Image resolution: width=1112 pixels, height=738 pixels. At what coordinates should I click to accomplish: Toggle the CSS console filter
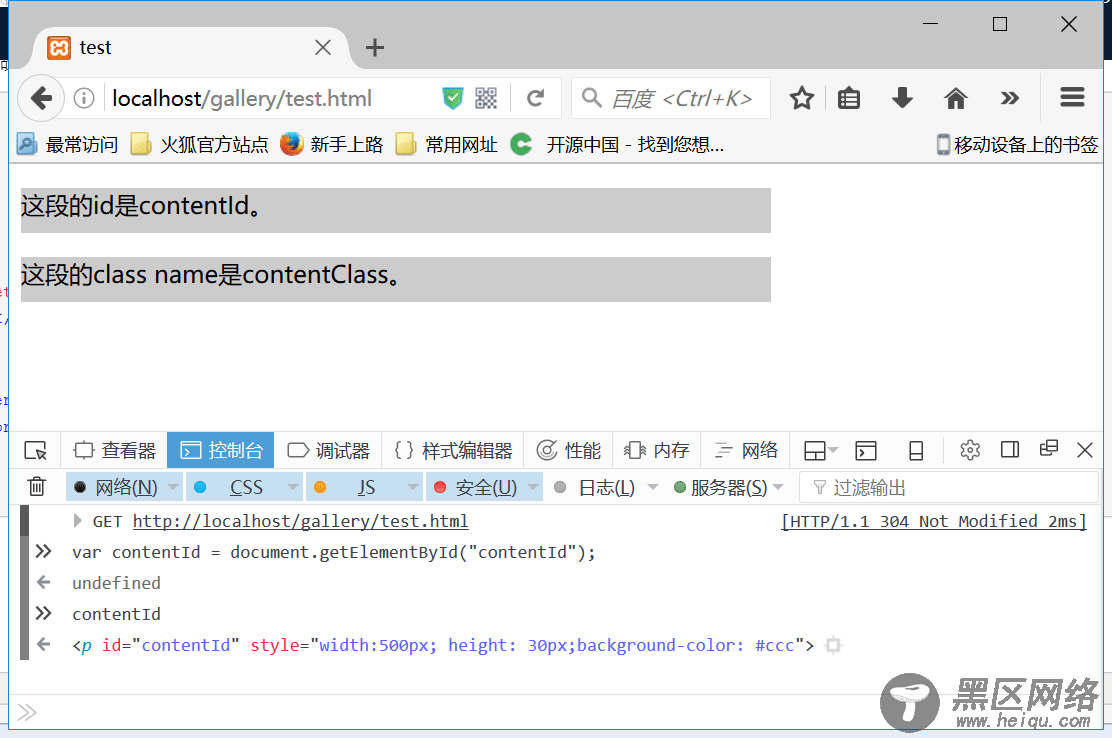point(235,488)
